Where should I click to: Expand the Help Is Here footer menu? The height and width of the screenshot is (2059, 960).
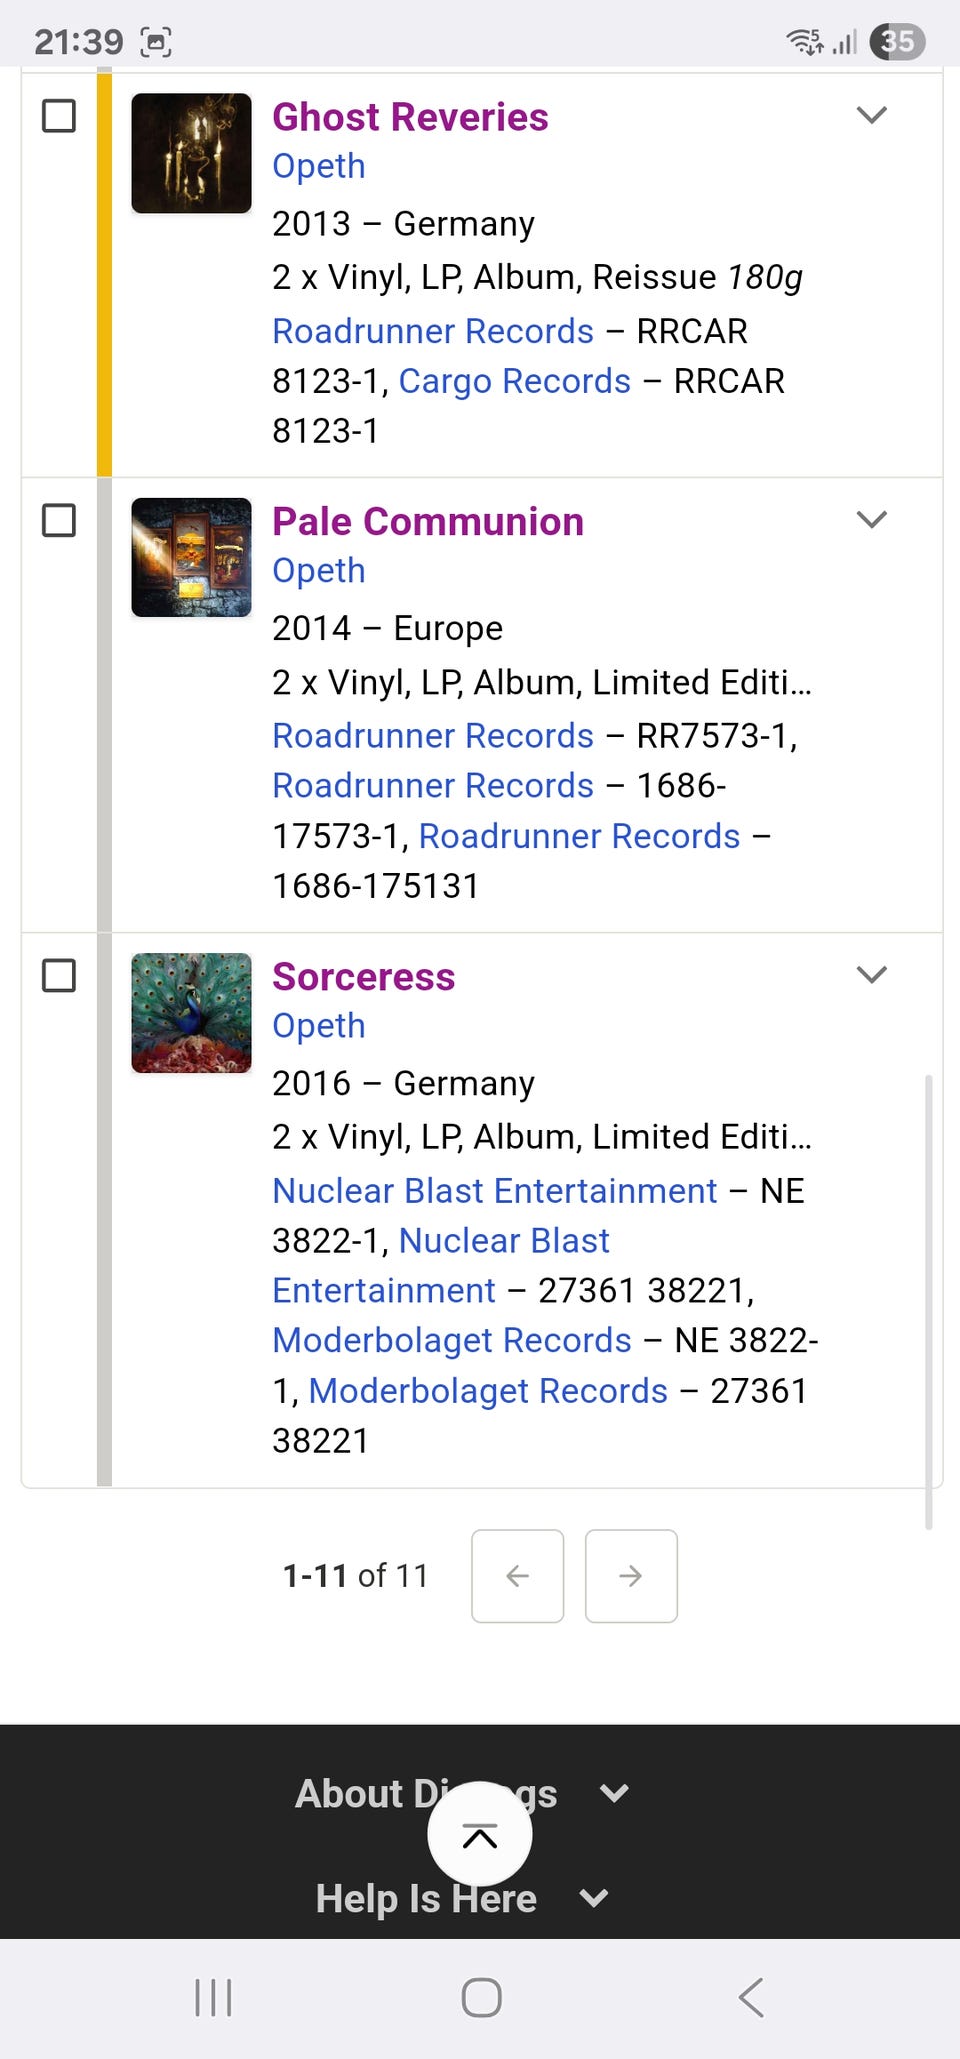coord(594,1898)
